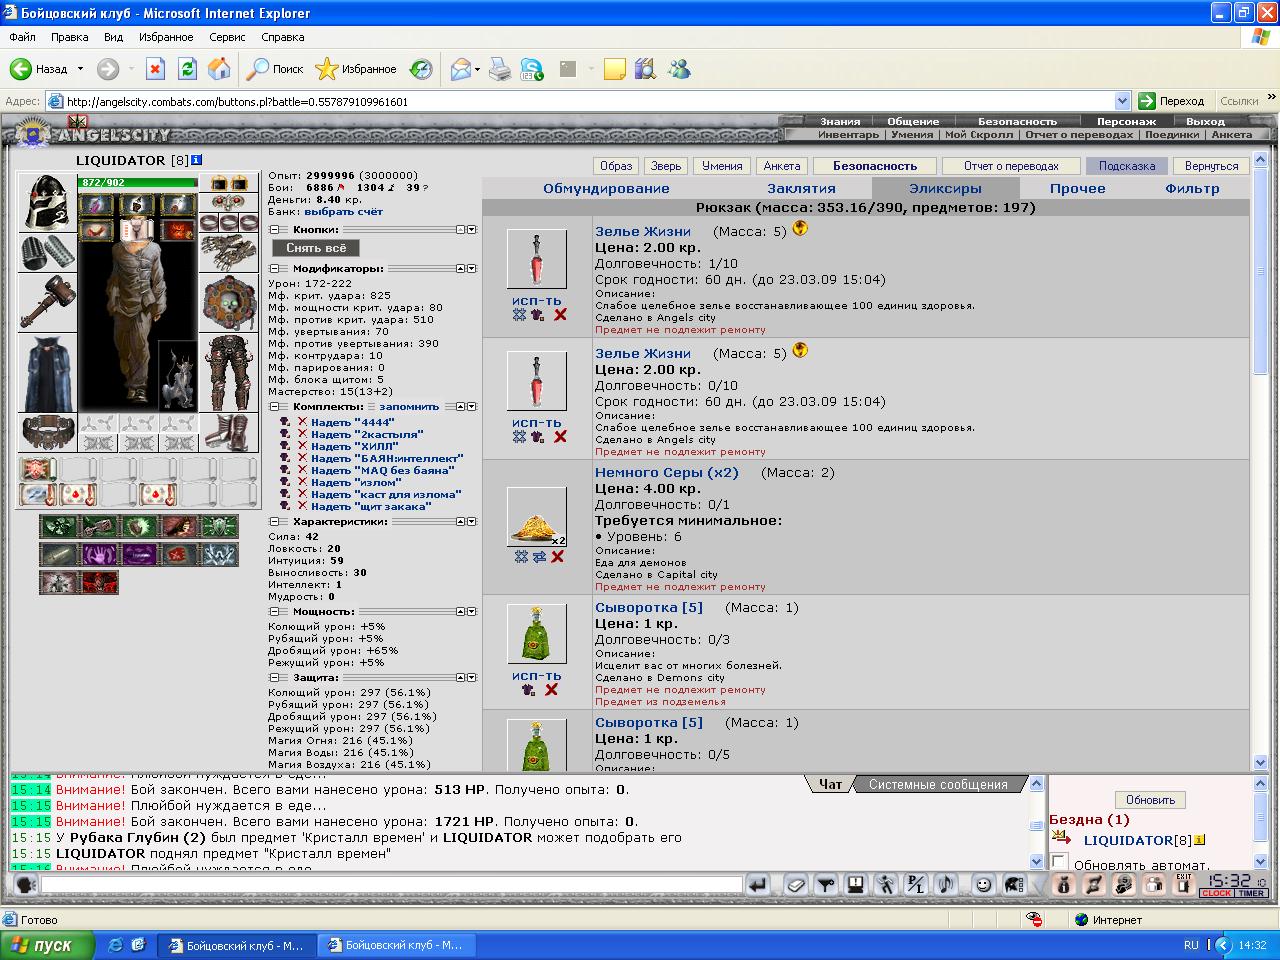Delete the first Зелье Жизни with red X

click(560, 315)
